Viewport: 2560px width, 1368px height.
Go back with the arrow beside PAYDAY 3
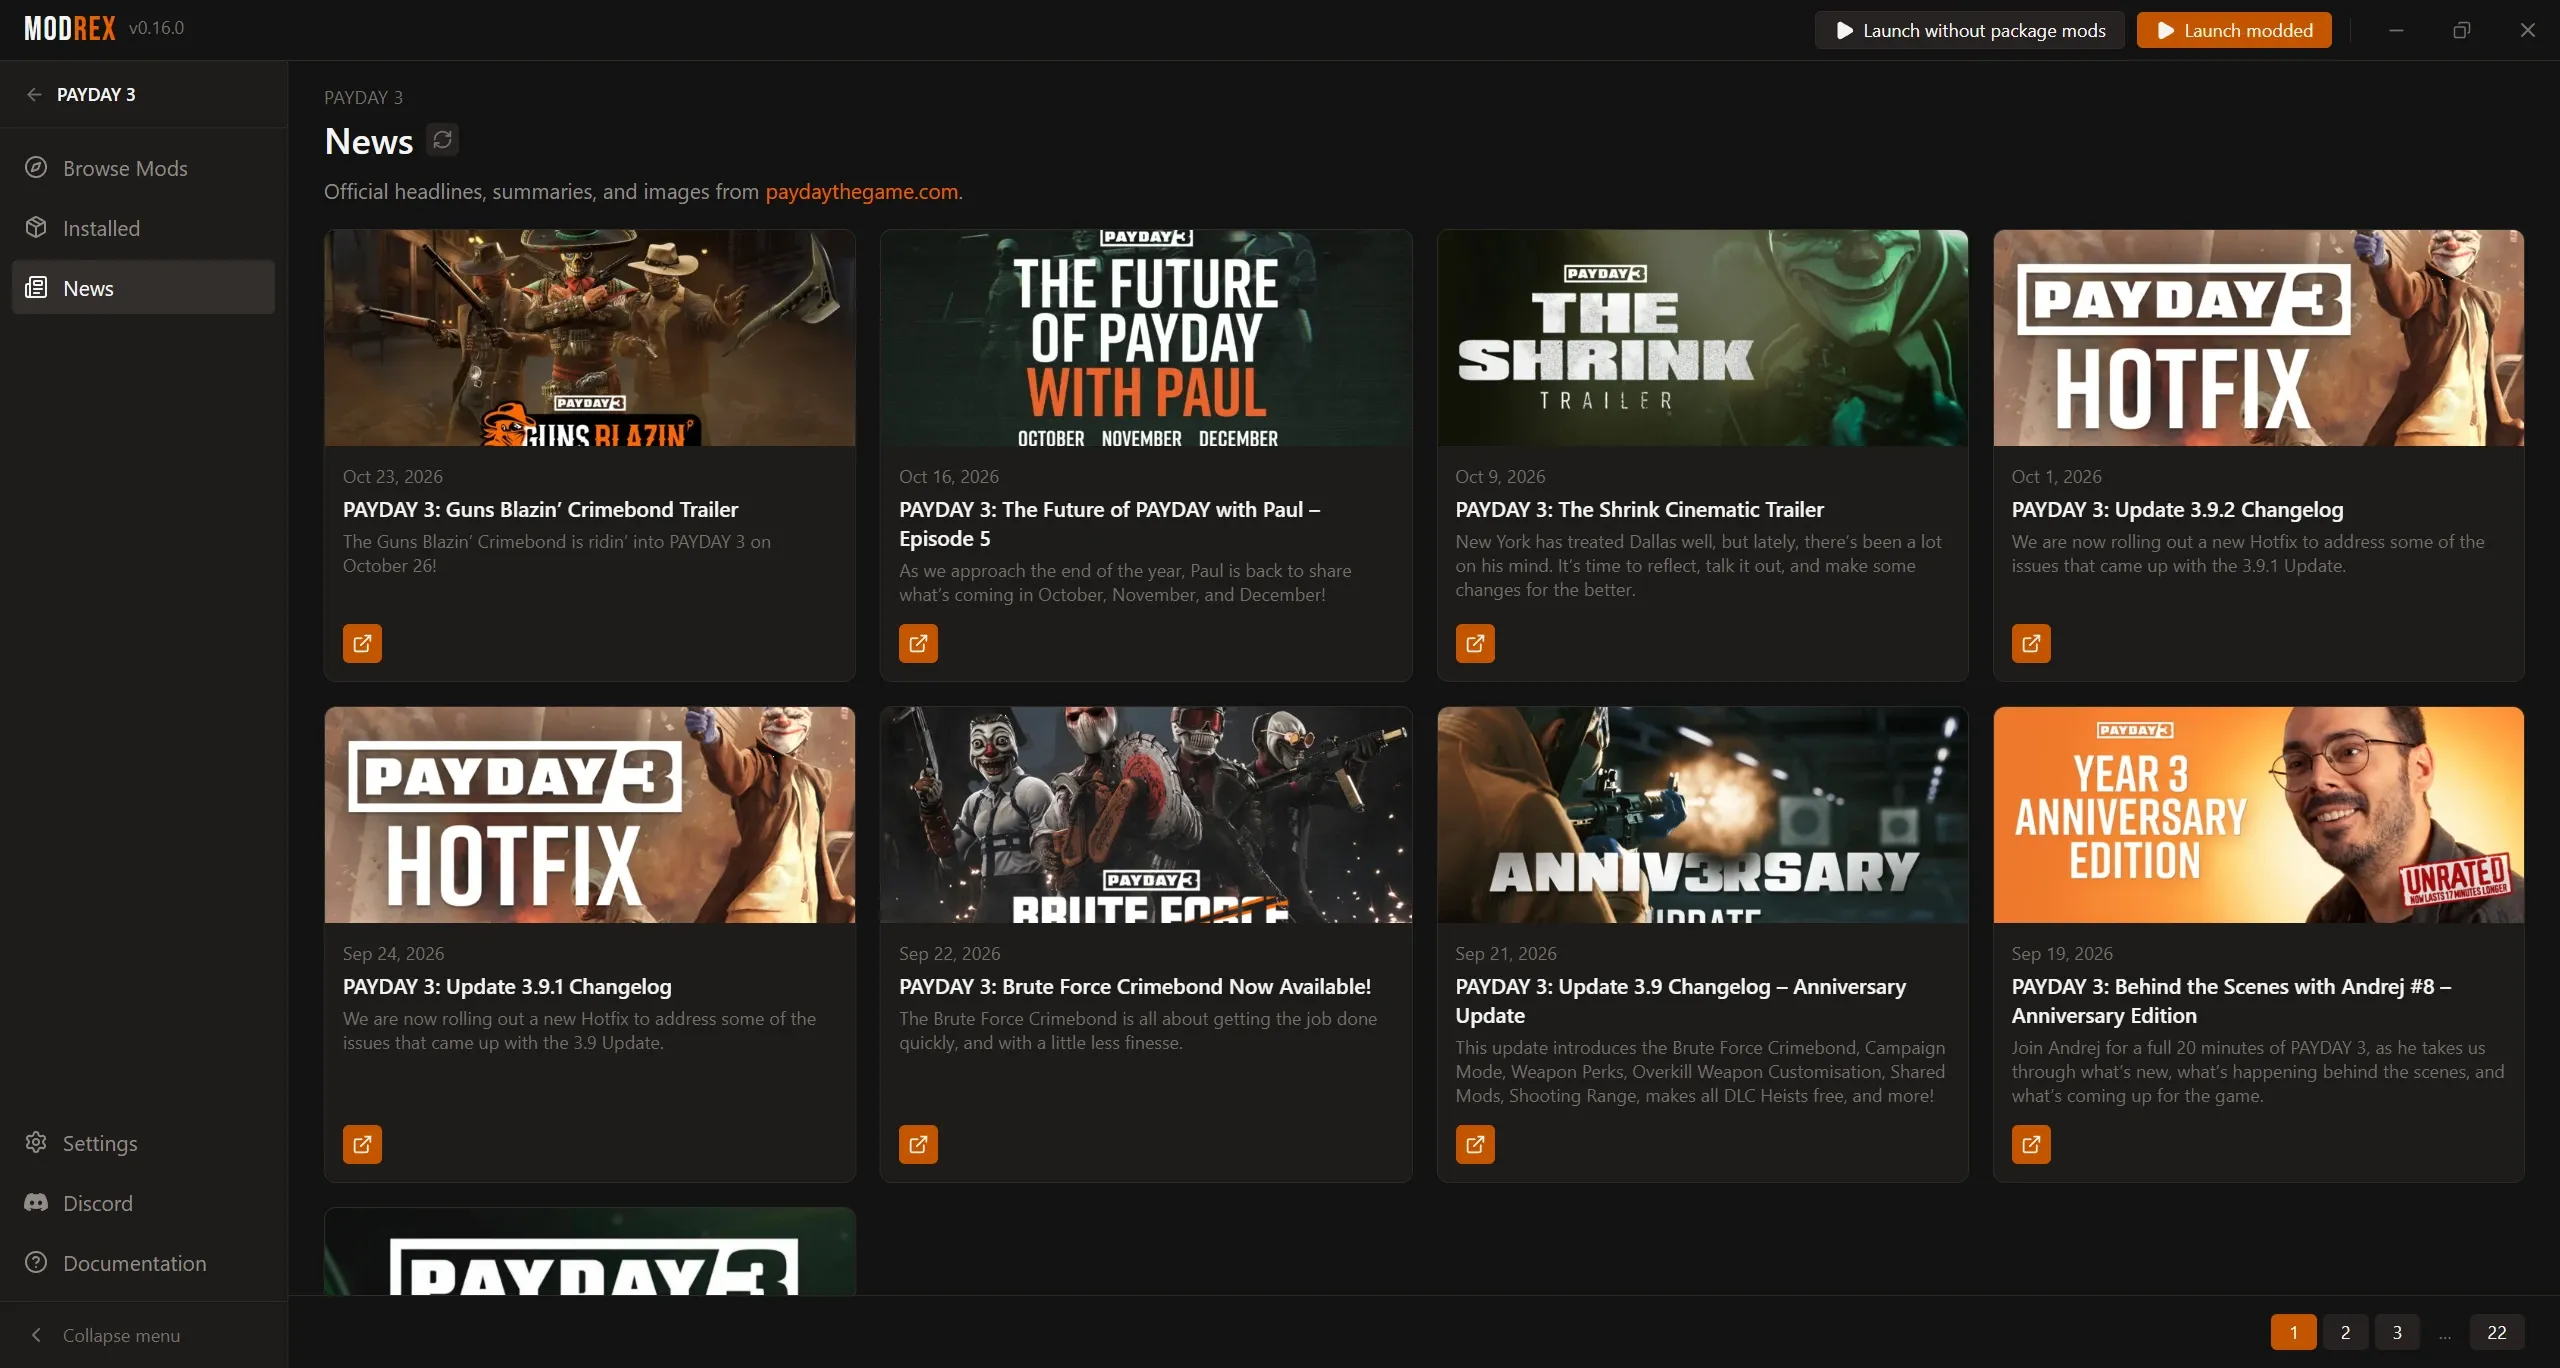pos(35,94)
